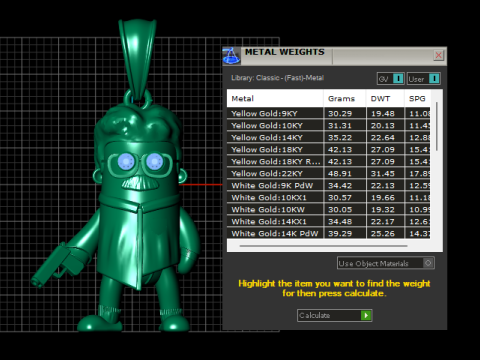Click the 31.31 grams value
The height and width of the screenshot is (360, 480).
pyautogui.click(x=340, y=126)
